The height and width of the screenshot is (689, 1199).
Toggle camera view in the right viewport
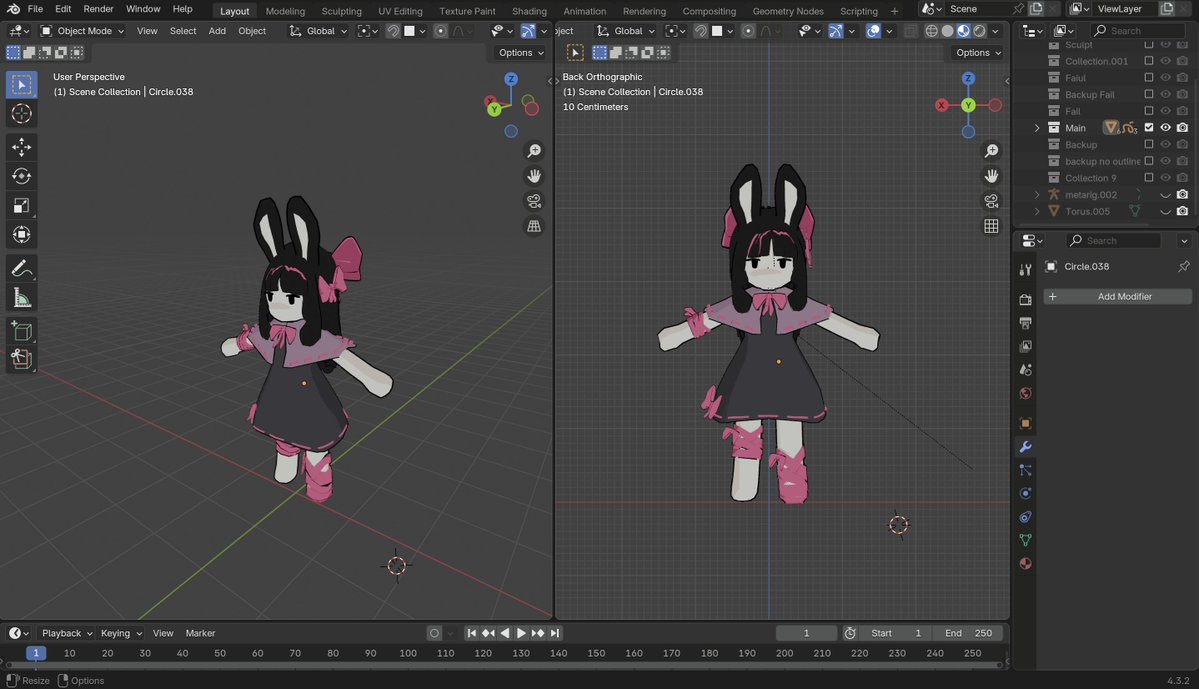991,201
